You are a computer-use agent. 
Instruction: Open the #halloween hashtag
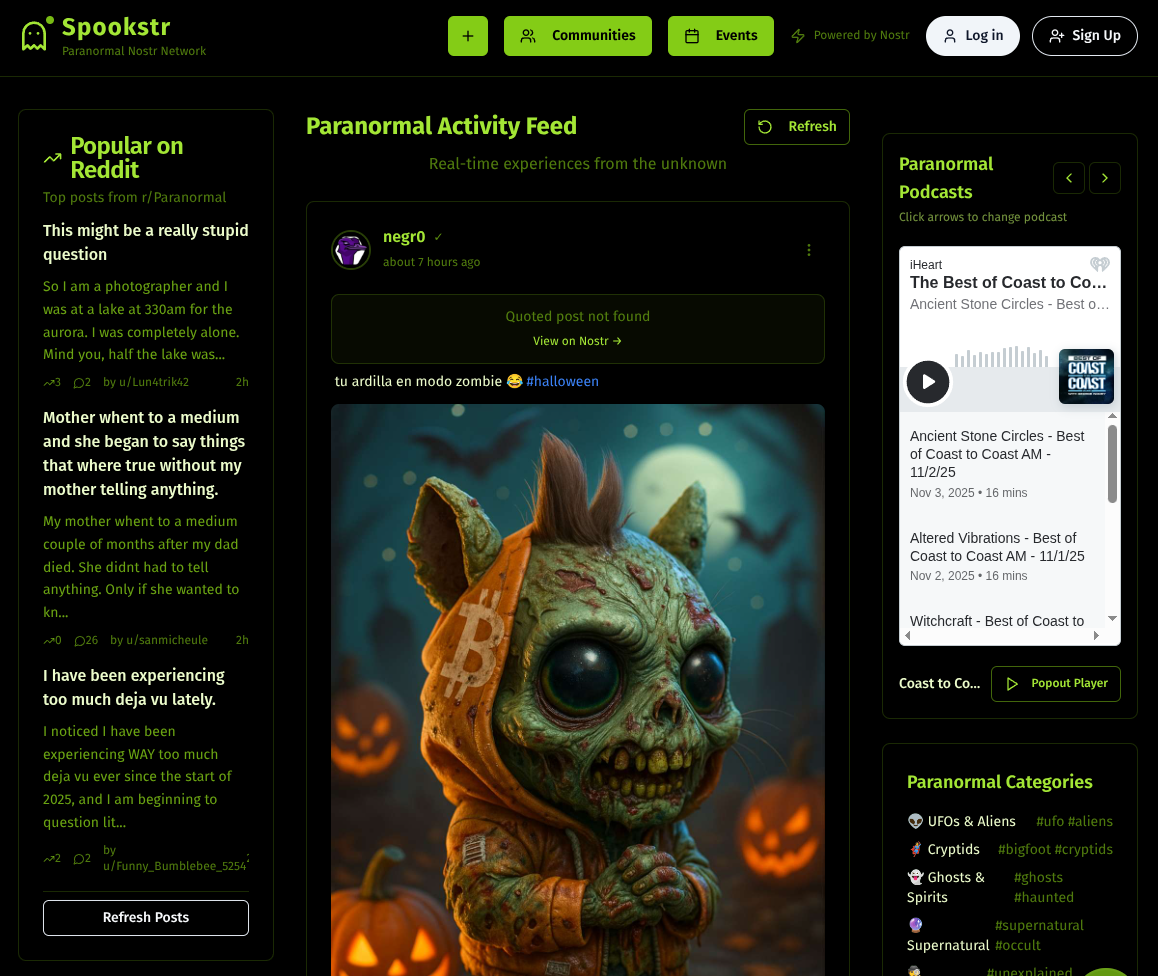[x=562, y=382]
